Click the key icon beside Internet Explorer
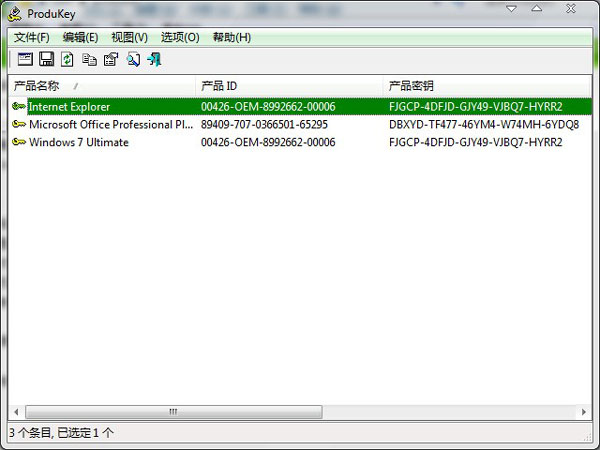The height and width of the screenshot is (450, 600). pos(19,106)
